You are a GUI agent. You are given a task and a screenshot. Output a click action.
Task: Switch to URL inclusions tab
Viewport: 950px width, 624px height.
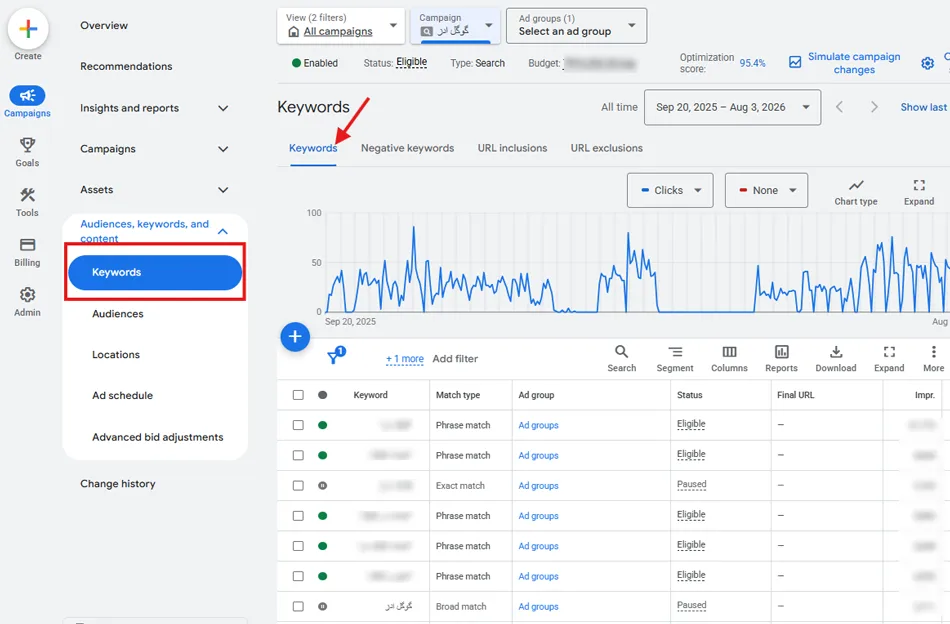pos(512,148)
